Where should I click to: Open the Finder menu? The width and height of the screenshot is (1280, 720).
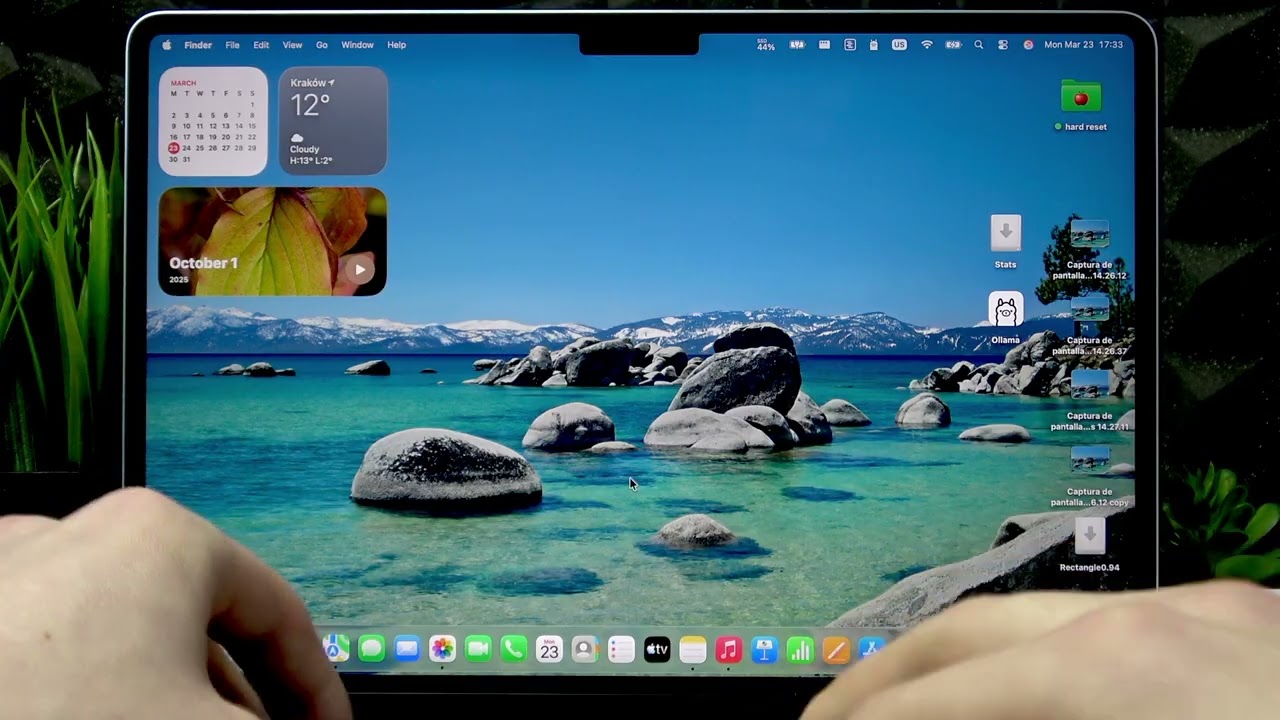pyautogui.click(x=198, y=45)
